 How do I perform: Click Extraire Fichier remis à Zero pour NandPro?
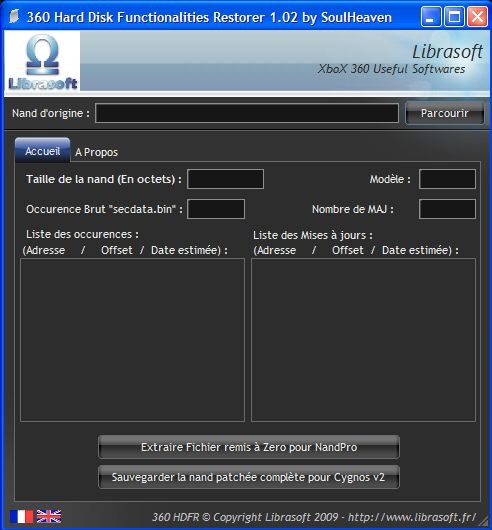pos(249,447)
